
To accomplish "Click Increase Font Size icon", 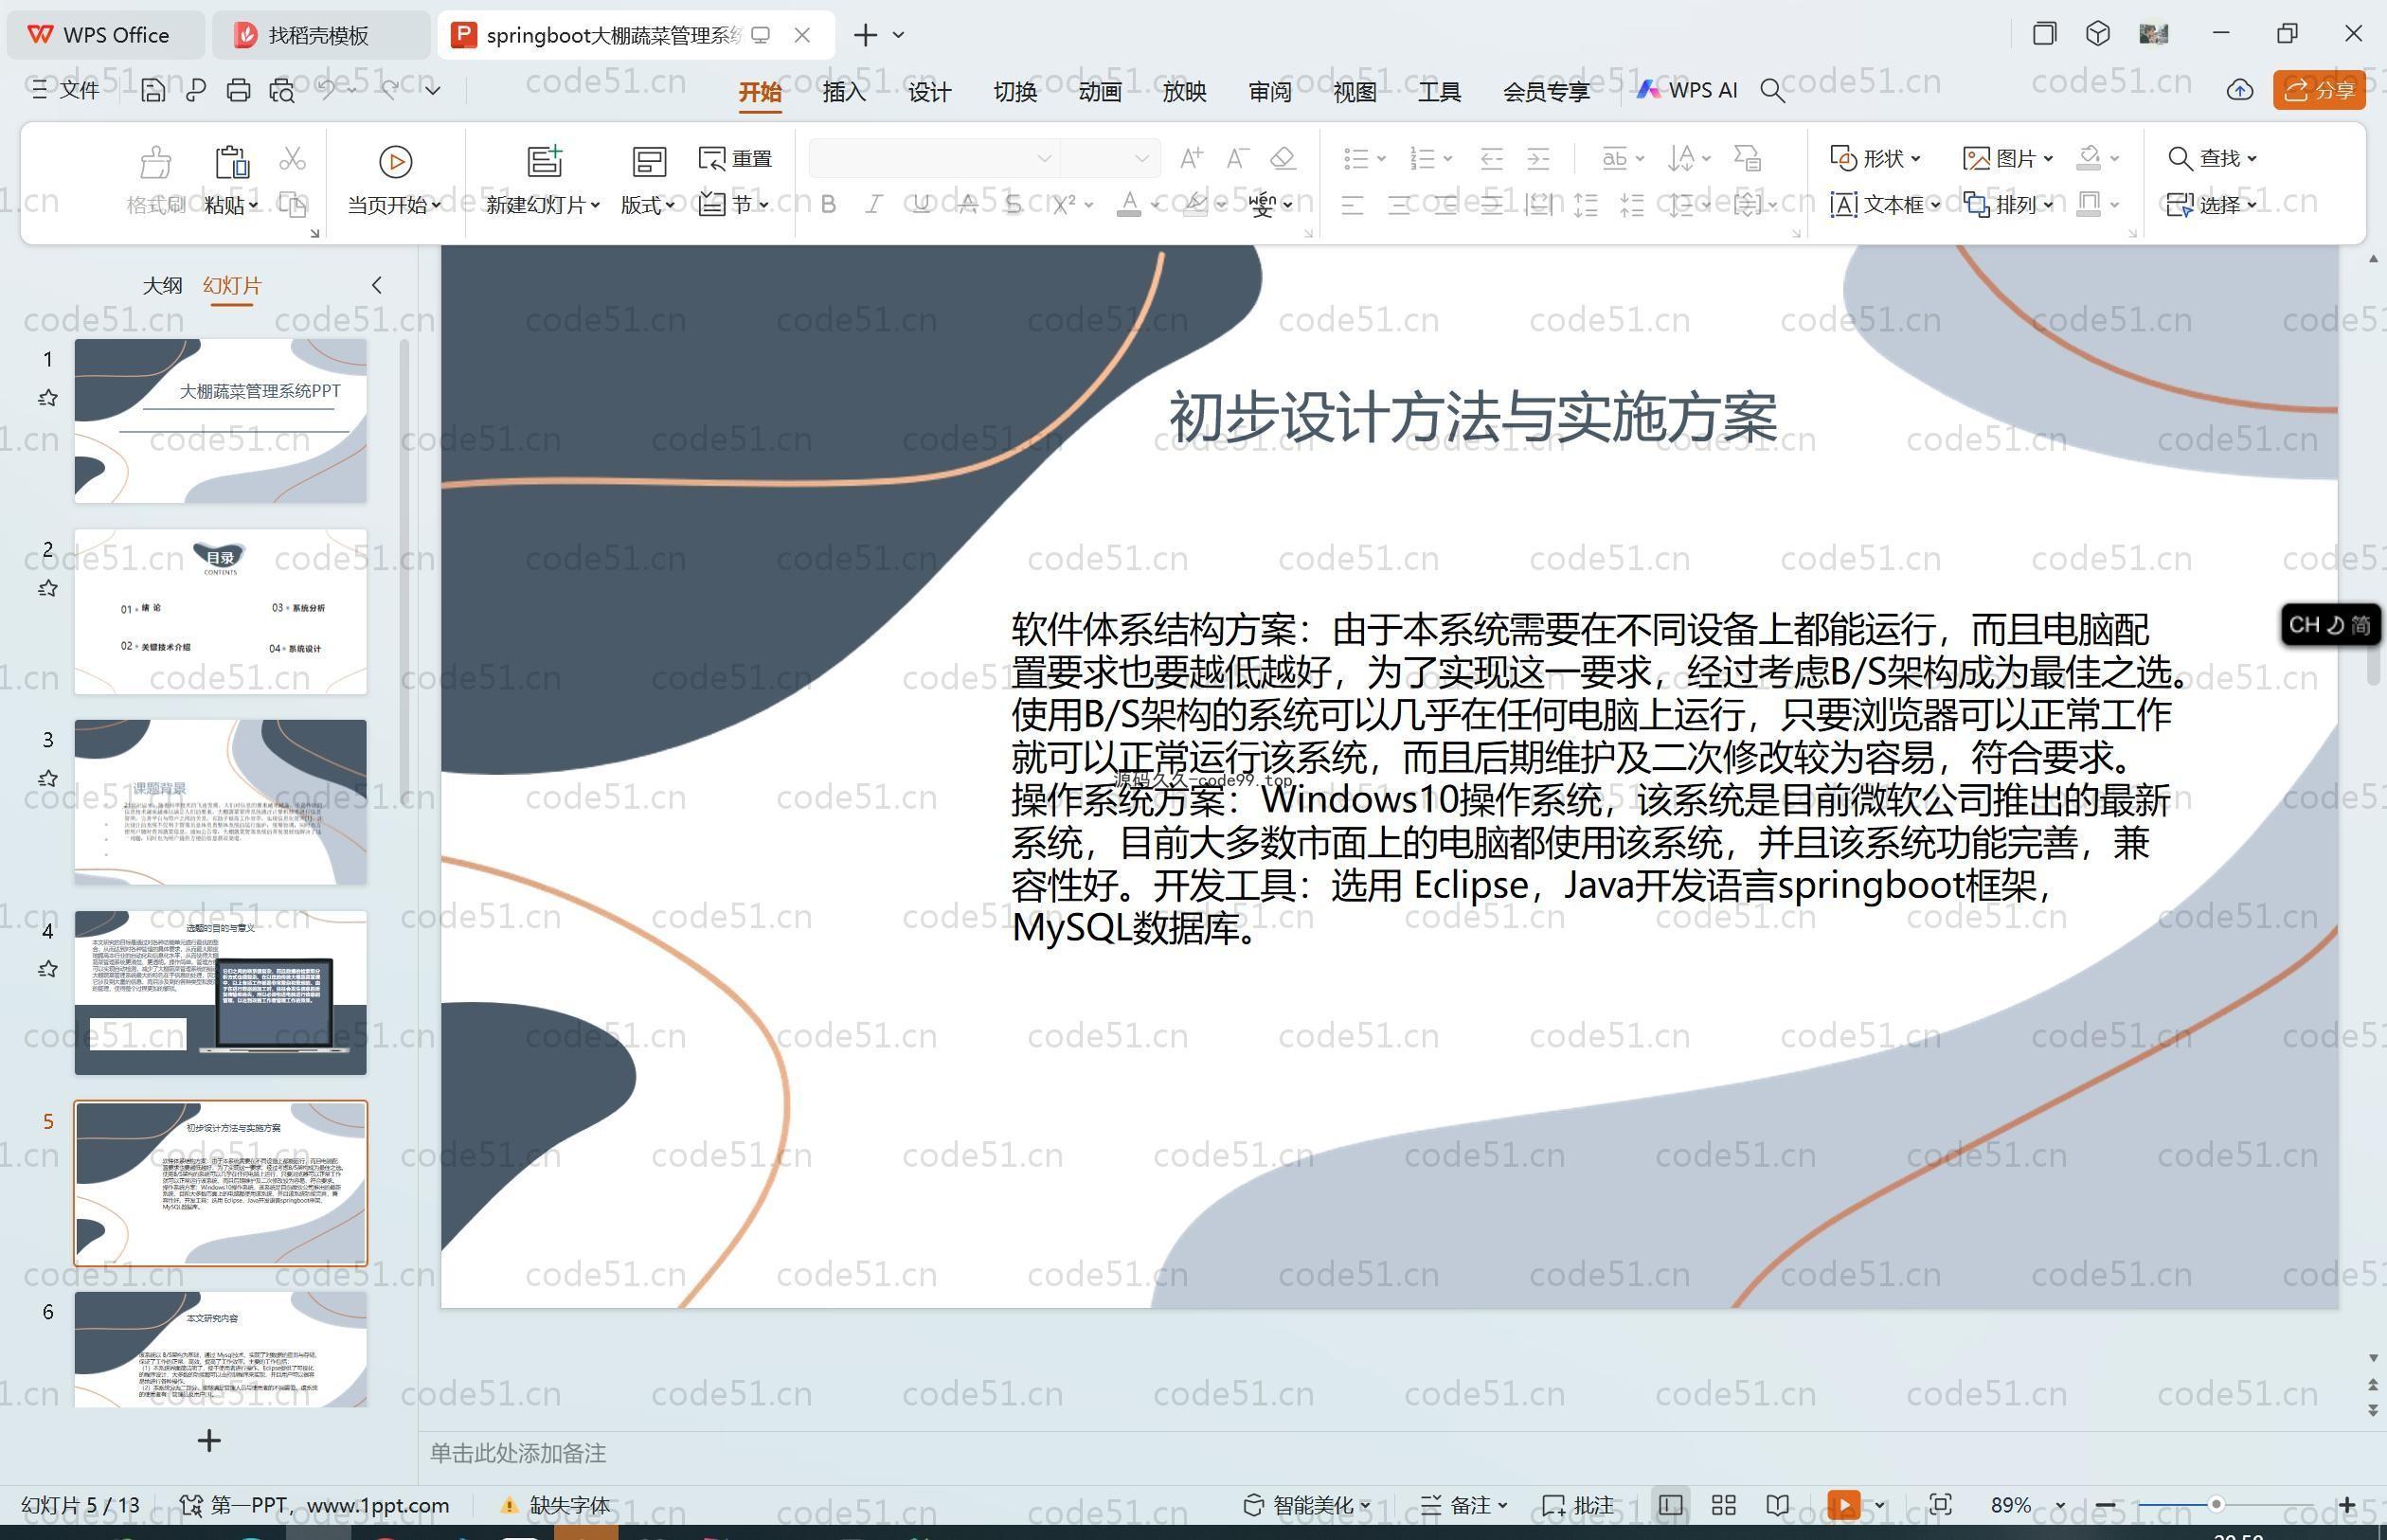I will [x=1190, y=158].
